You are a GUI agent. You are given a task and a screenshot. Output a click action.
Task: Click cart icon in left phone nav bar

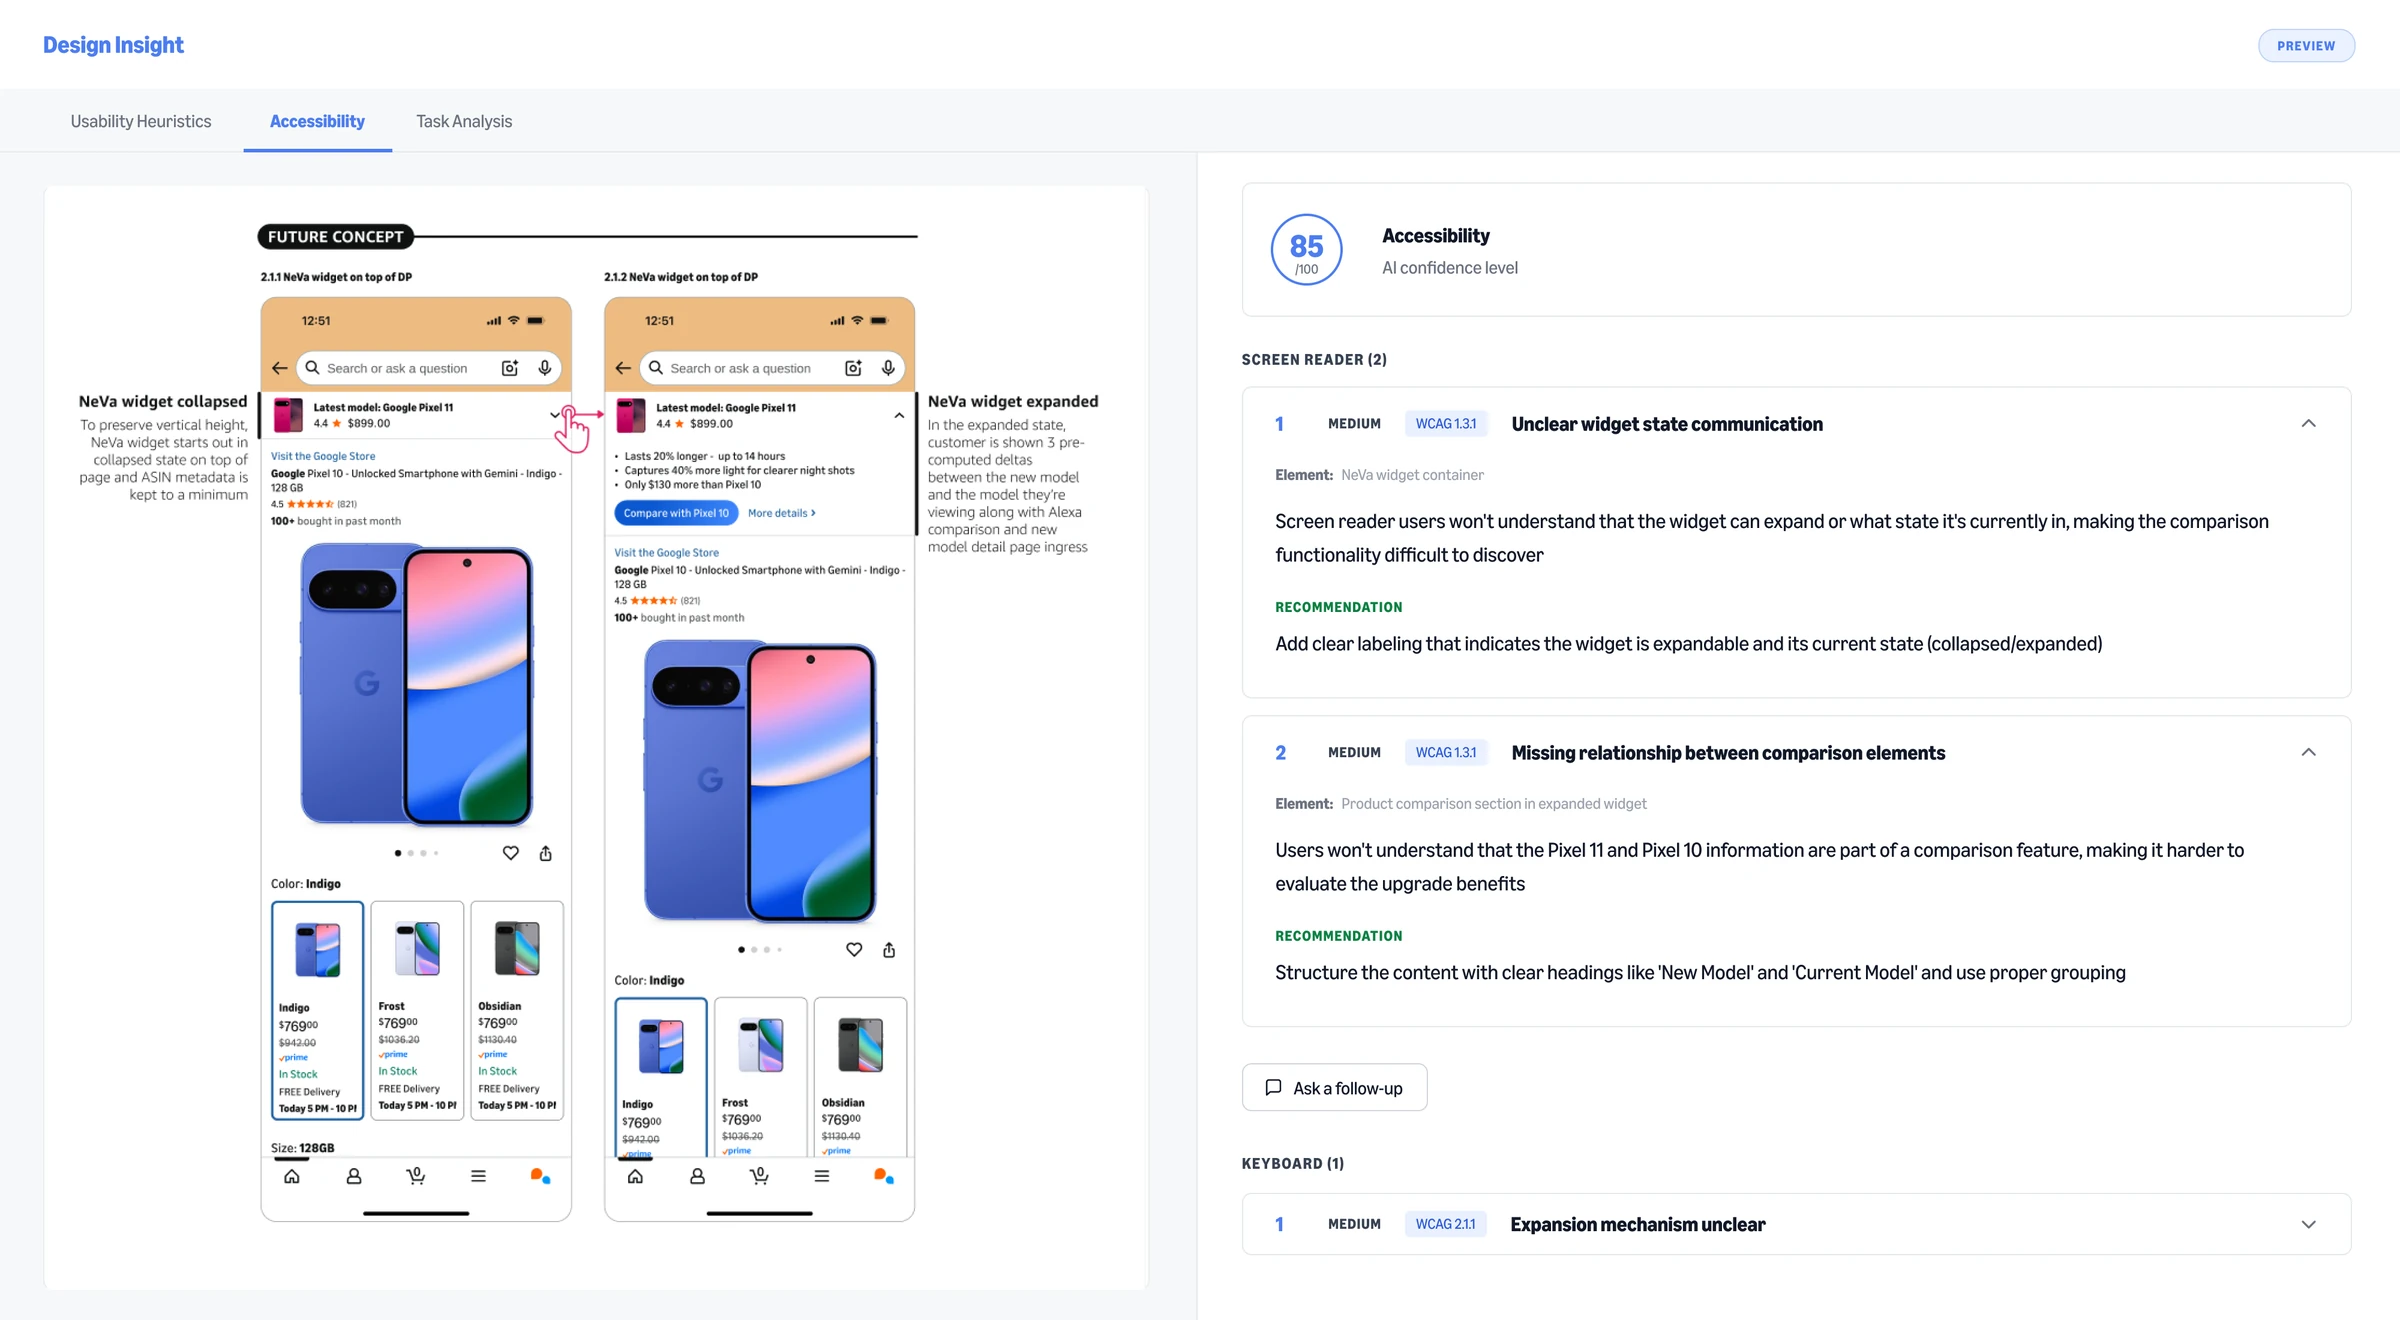tap(416, 1177)
